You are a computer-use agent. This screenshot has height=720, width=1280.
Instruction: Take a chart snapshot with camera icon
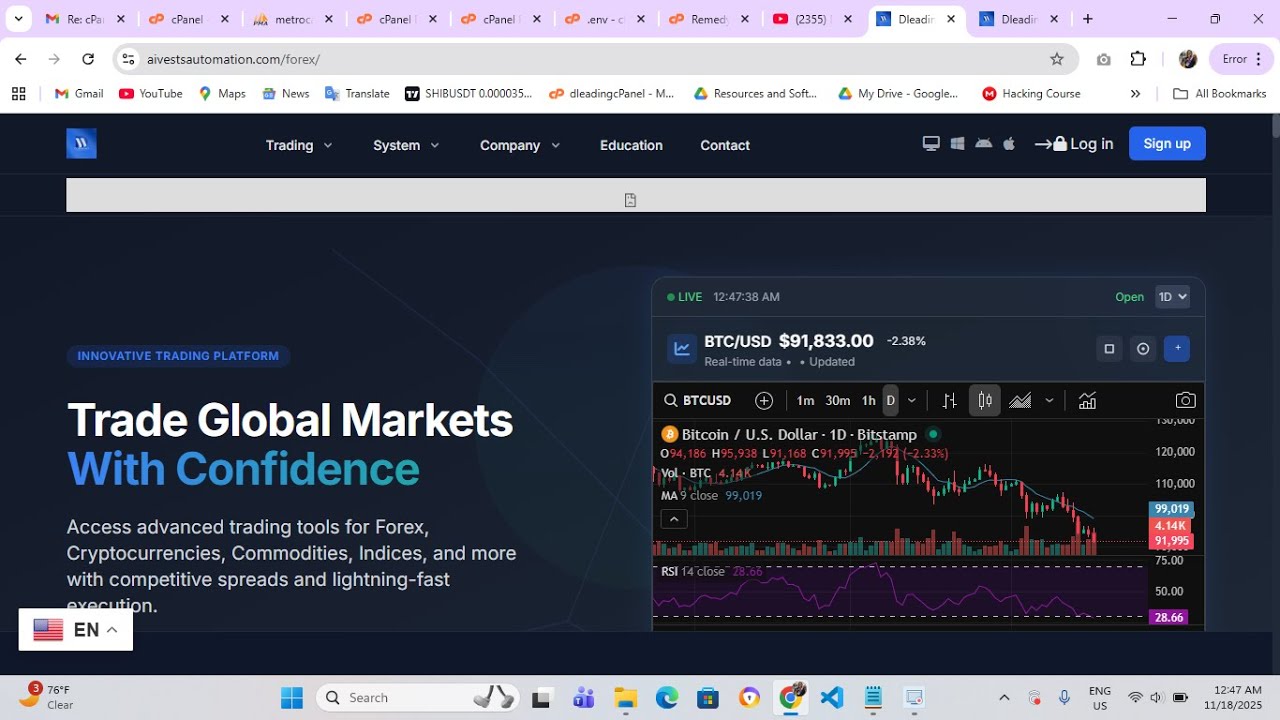[x=1185, y=400]
